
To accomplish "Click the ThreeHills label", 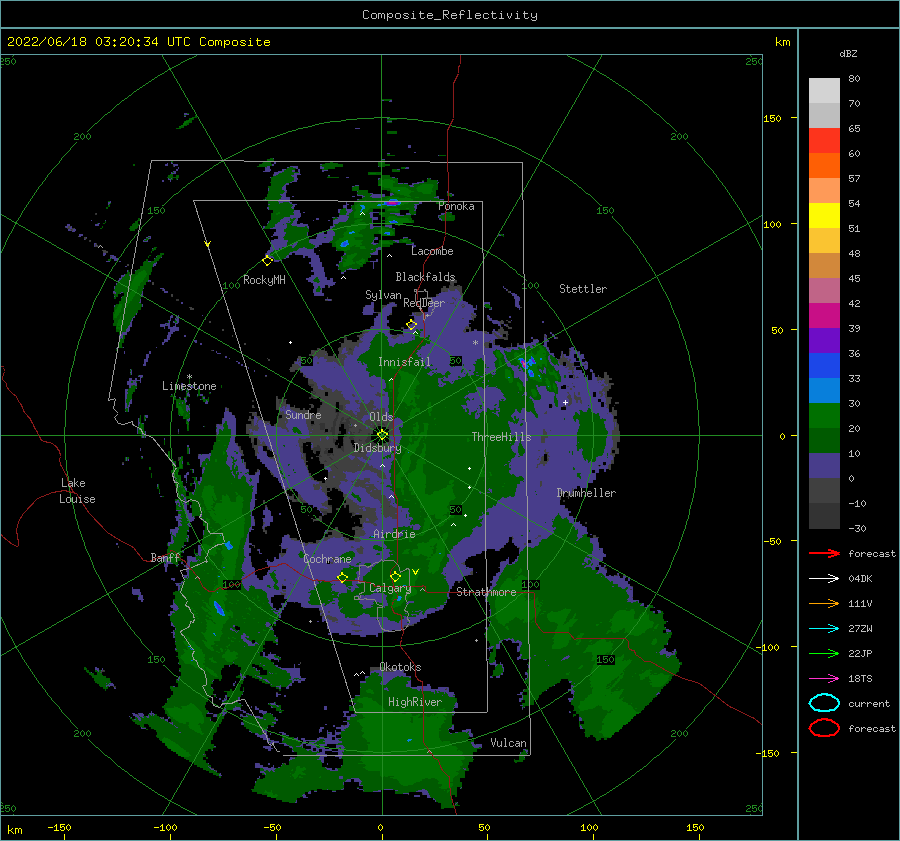I will click(x=502, y=437).
